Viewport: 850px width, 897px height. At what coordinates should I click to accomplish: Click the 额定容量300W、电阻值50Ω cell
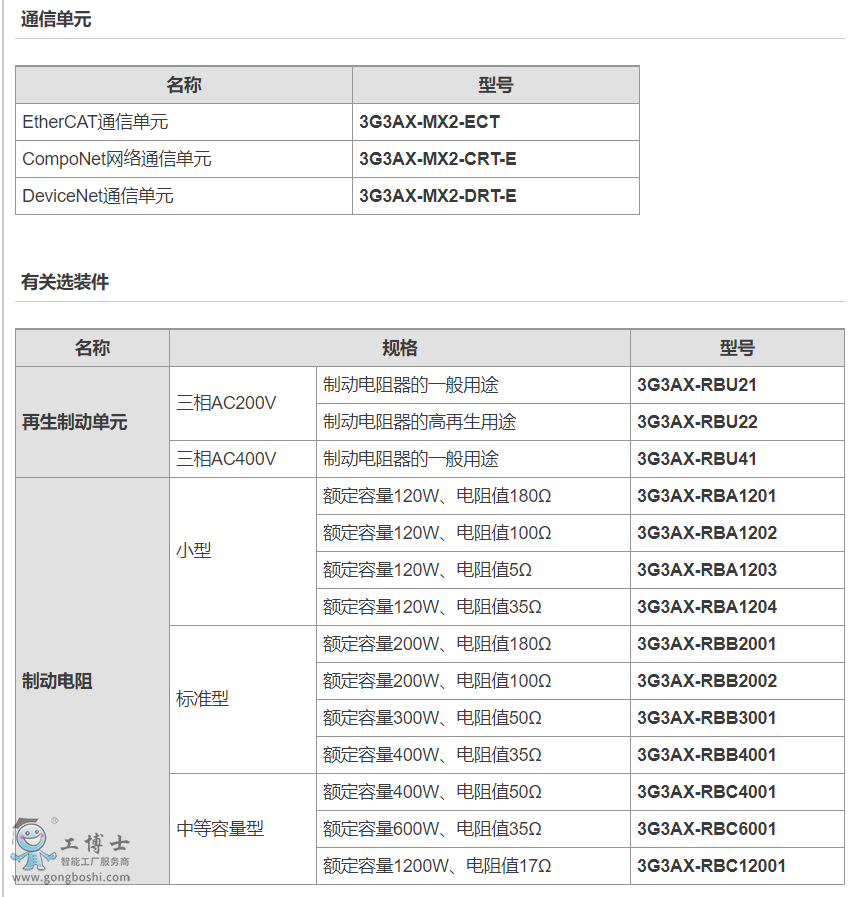pyautogui.click(x=473, y=718)
